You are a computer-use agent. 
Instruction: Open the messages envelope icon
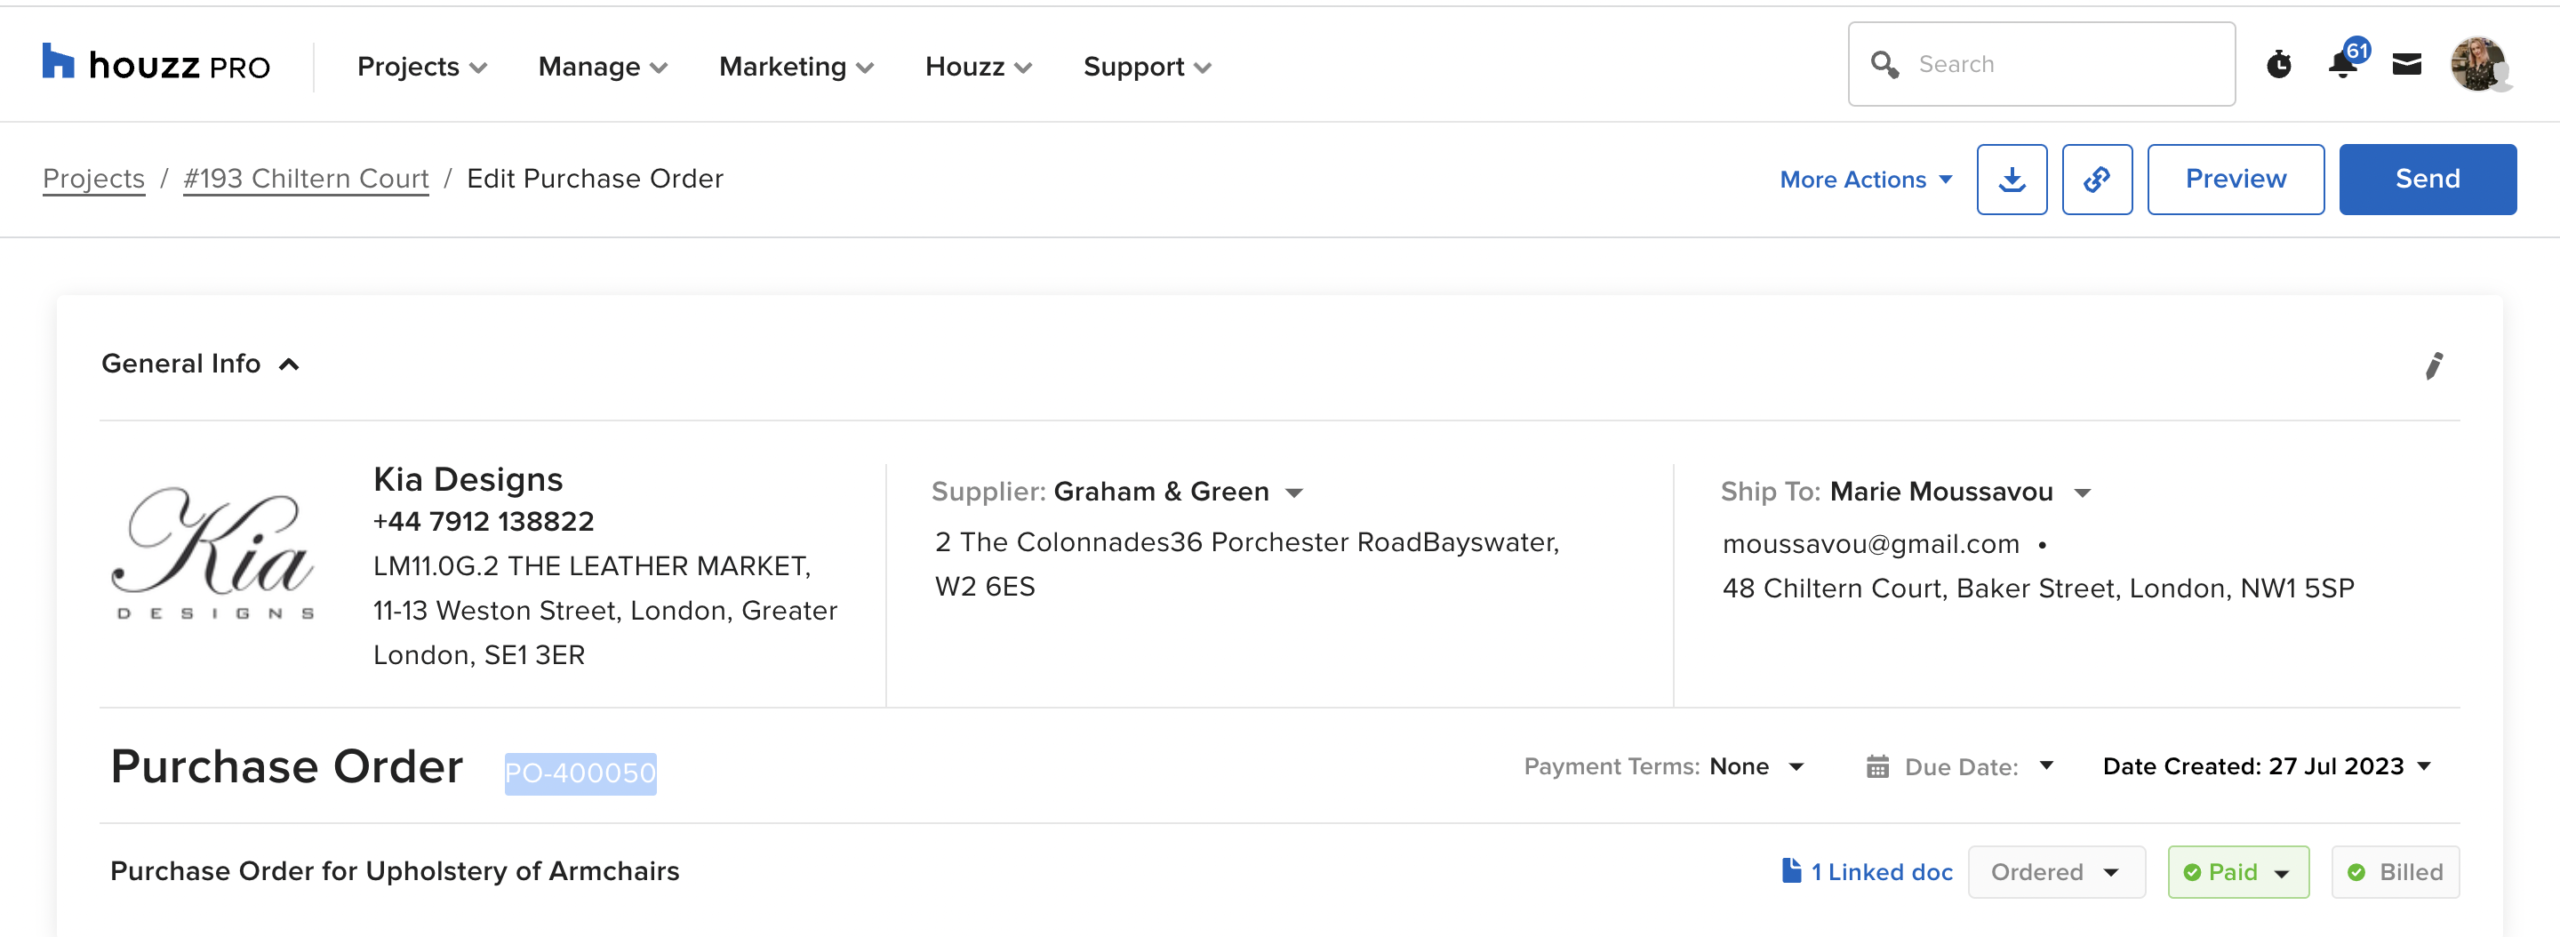pos(2406,65)
